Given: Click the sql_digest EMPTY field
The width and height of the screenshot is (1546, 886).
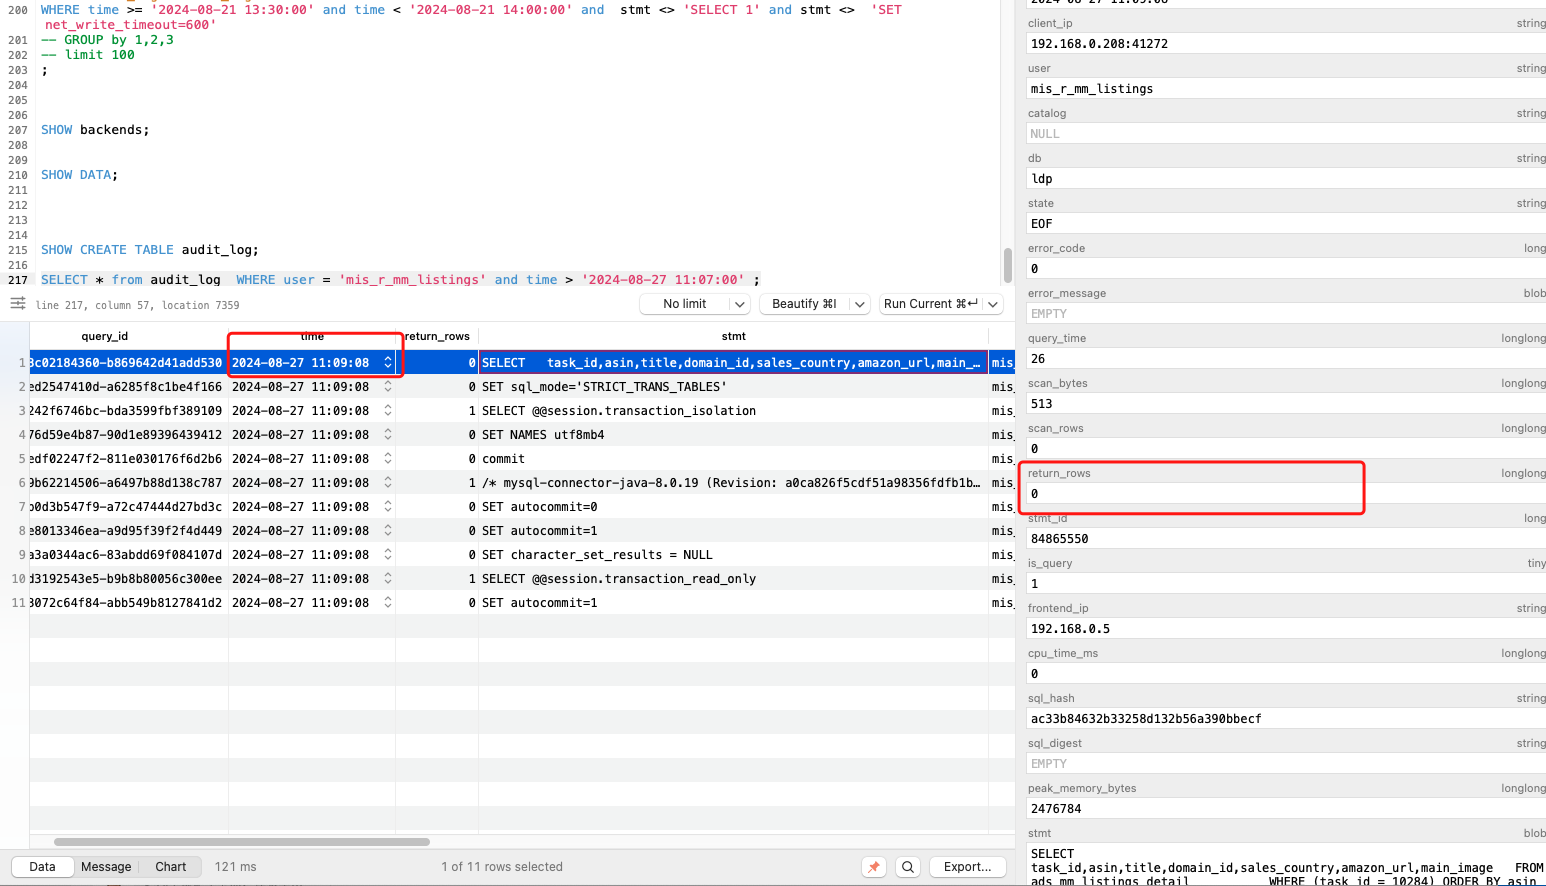Looking at the screenshot, I should pos(1286,764).
